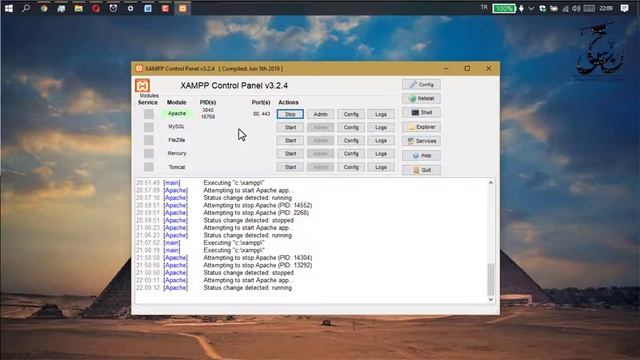The height and width of the screenshot is (360, 640).
Task: Click the taskbar search magnifier
Action: [26, 8]
